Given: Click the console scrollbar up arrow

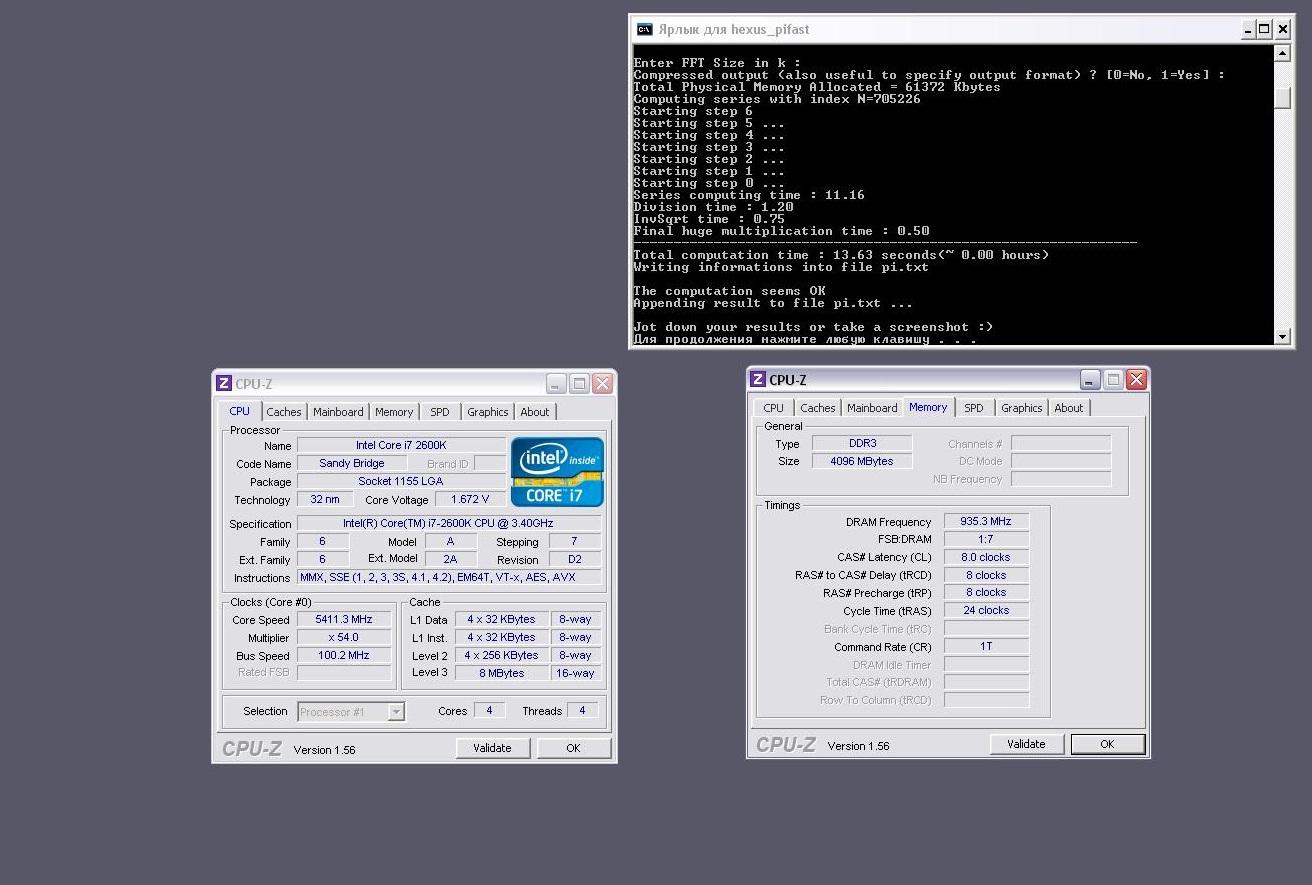Looking at the screenshot, I should (x=1283, y=54).
